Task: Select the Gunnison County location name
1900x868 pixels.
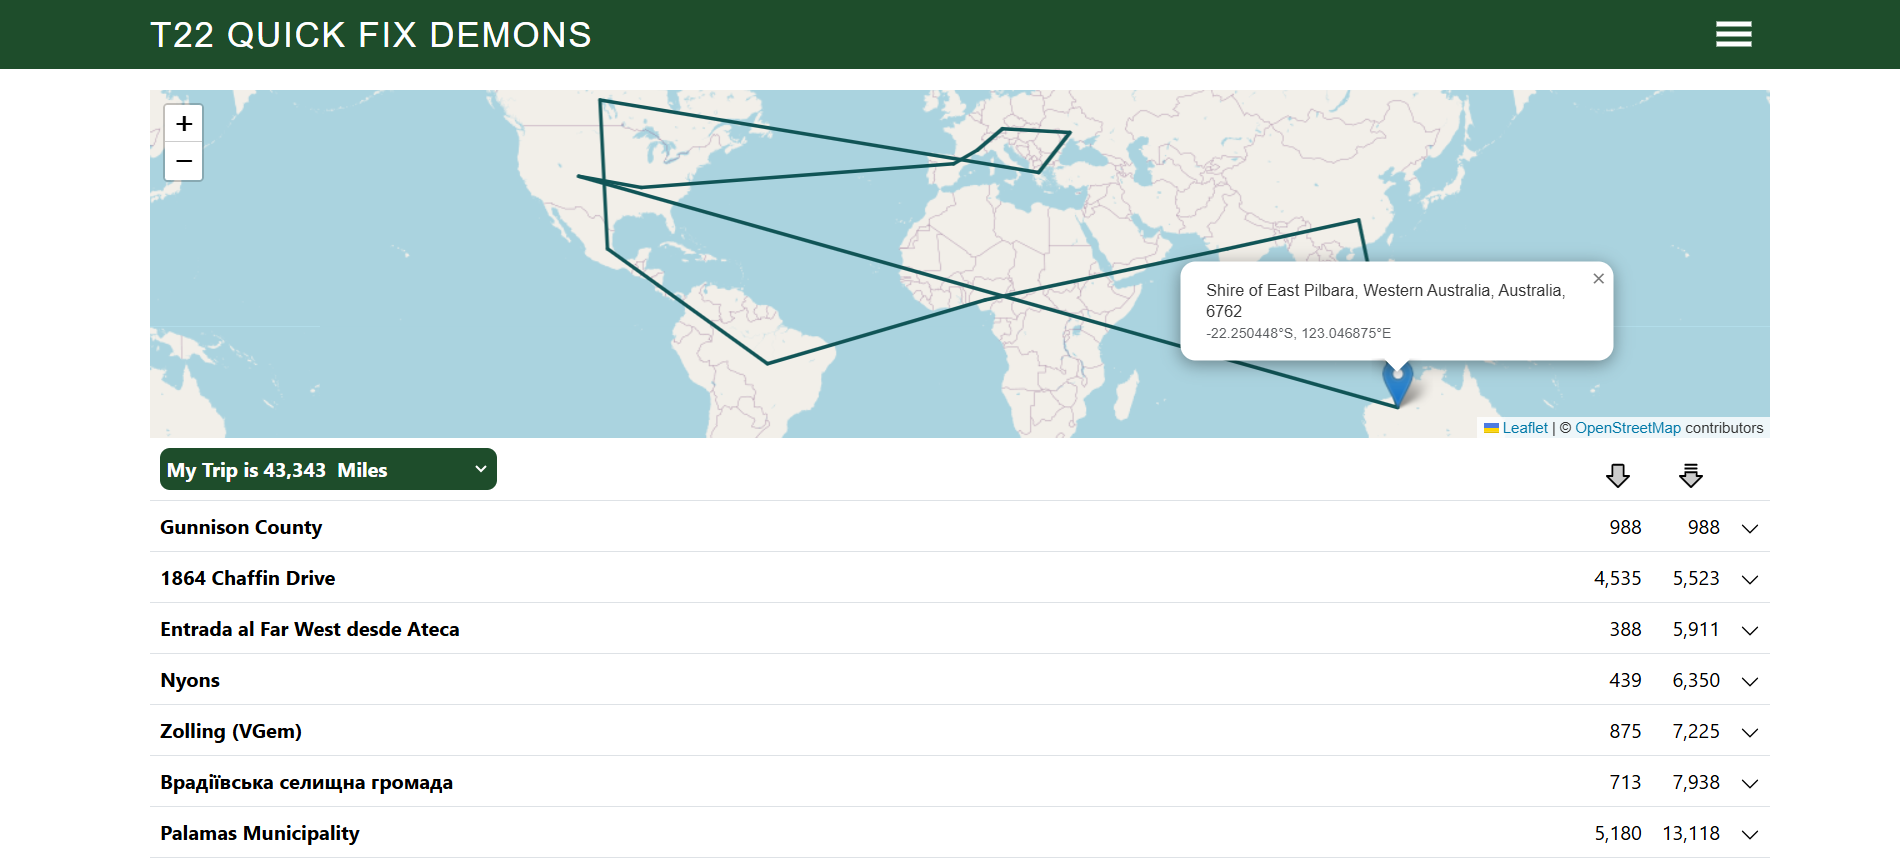Action: [x=241, y=527]
